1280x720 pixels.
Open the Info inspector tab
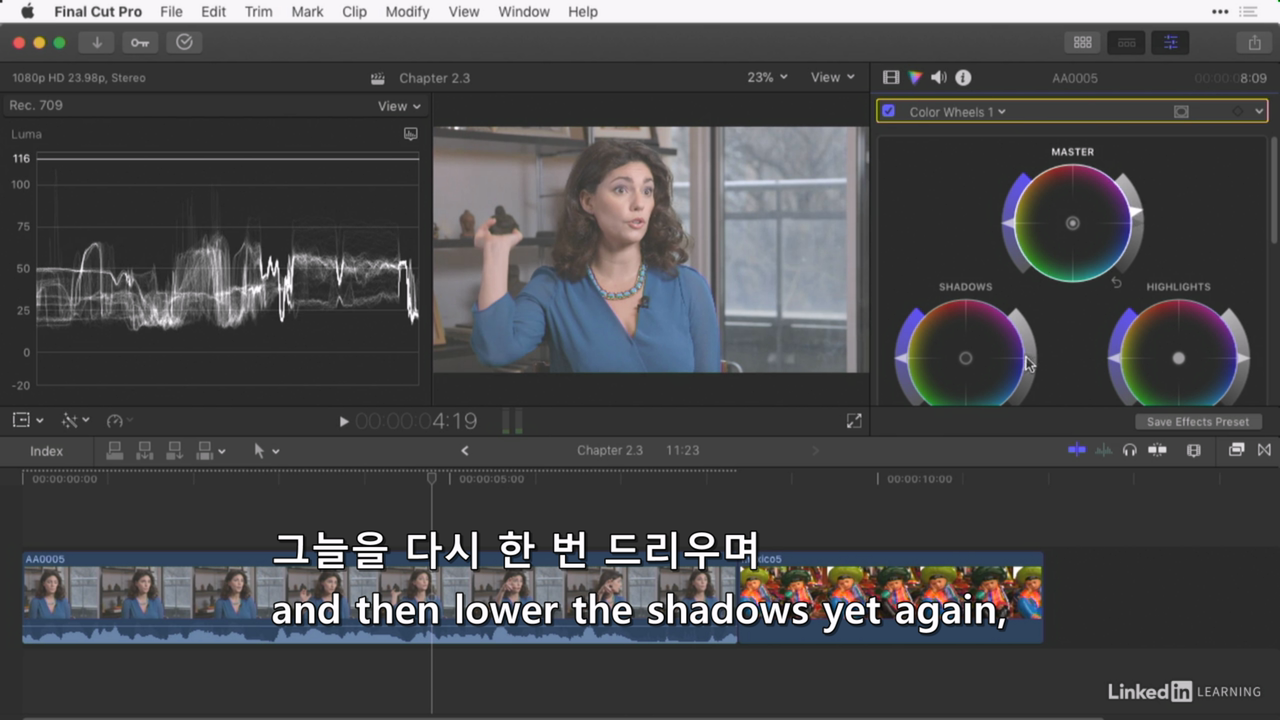[963, 77]
